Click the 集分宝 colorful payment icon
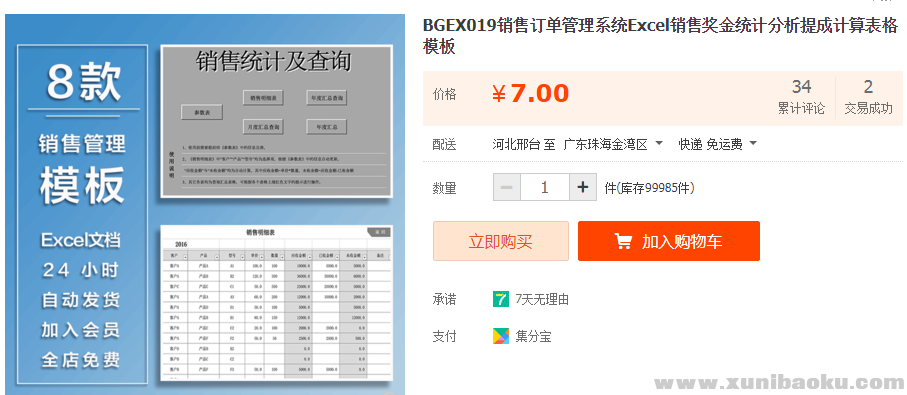The width and height of the screenshot is (907, 395). [x=500, y=336]
